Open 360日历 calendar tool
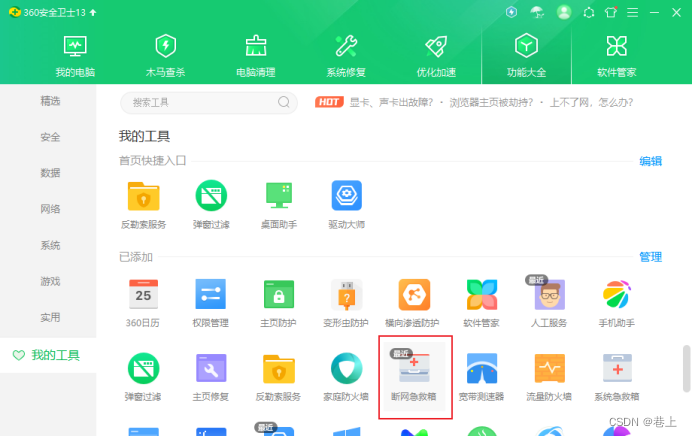The image size is (692, 437). click(x=143, y=303)
